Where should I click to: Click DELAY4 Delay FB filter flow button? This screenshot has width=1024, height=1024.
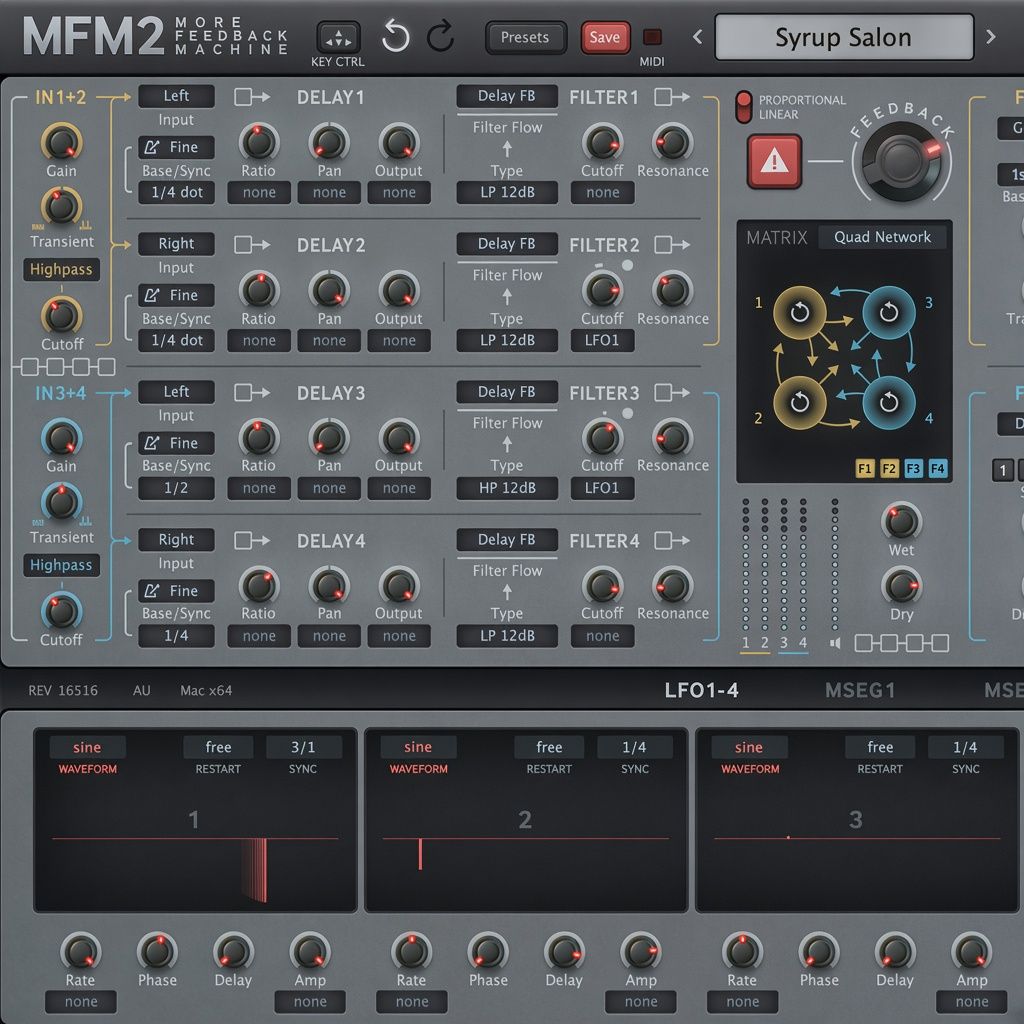pos(507,539)
